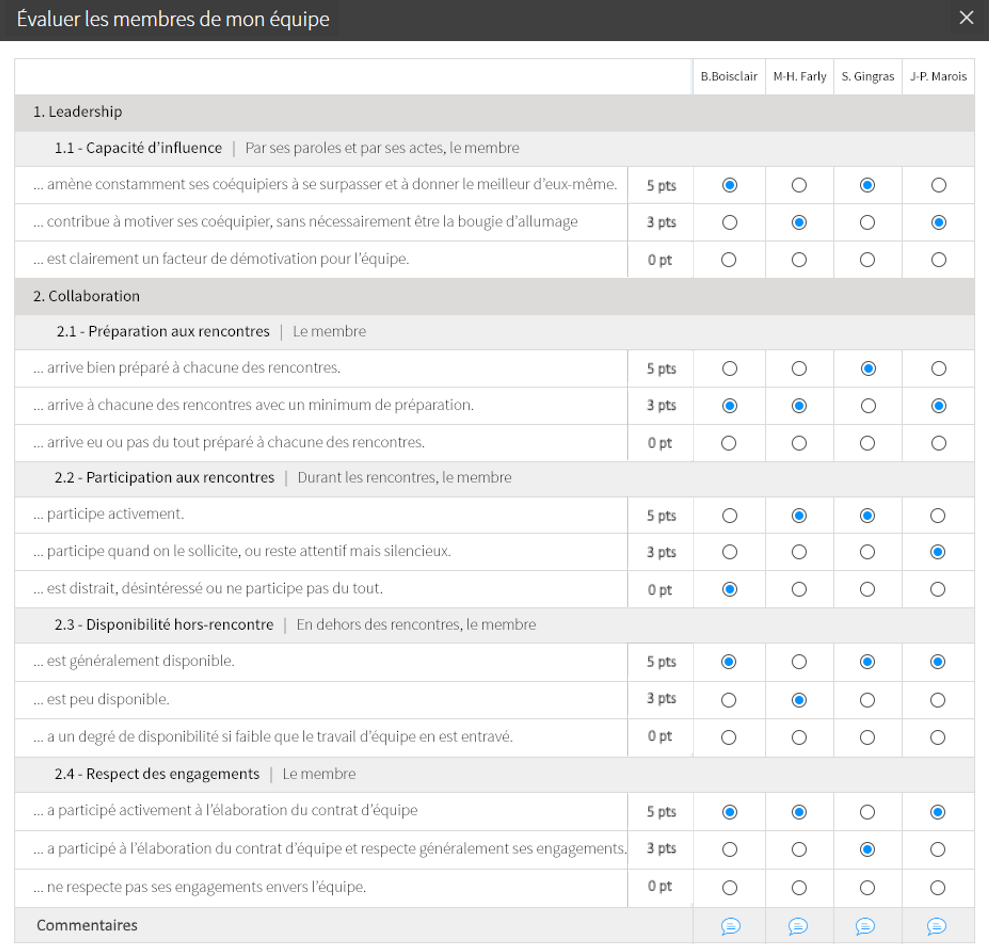This screenshot has height=951, width=989.
Task: Select 3 pts 'est peu disponible' for B.Boisclair
Action: pyautogui.click(x=729, y=700)
